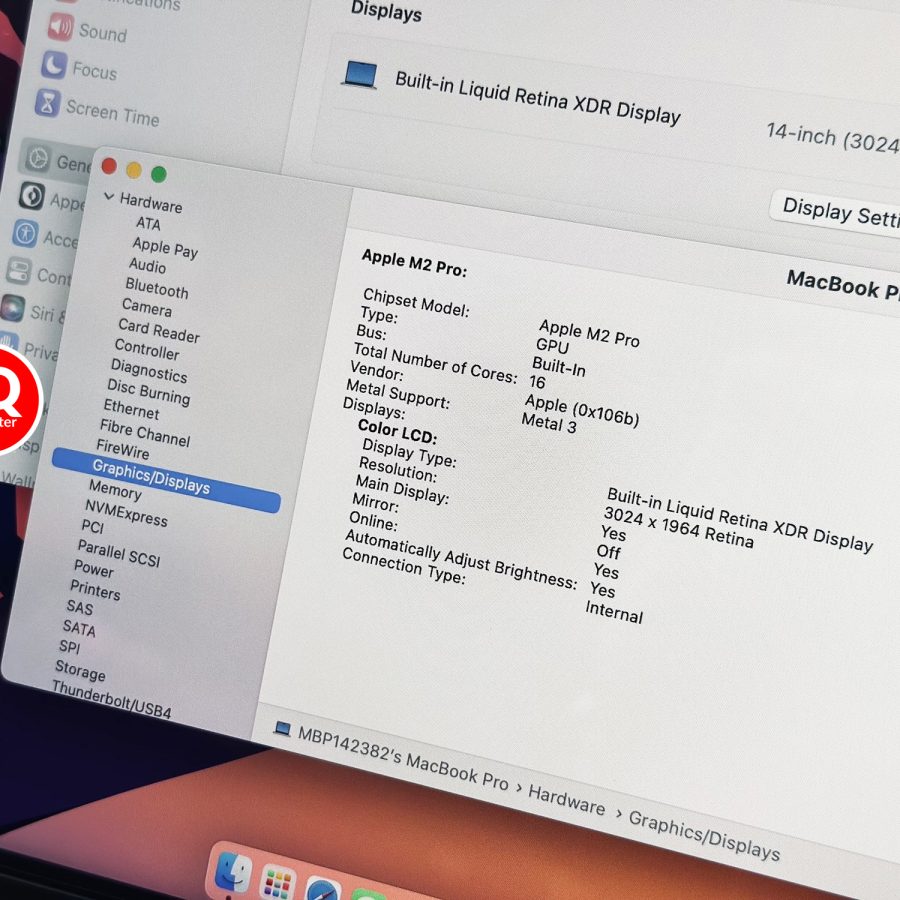Click the laptop icon beside Built-in Liquid Retina XDR Display
Screen dimensions: 900x900
click(x=360, y=75)
